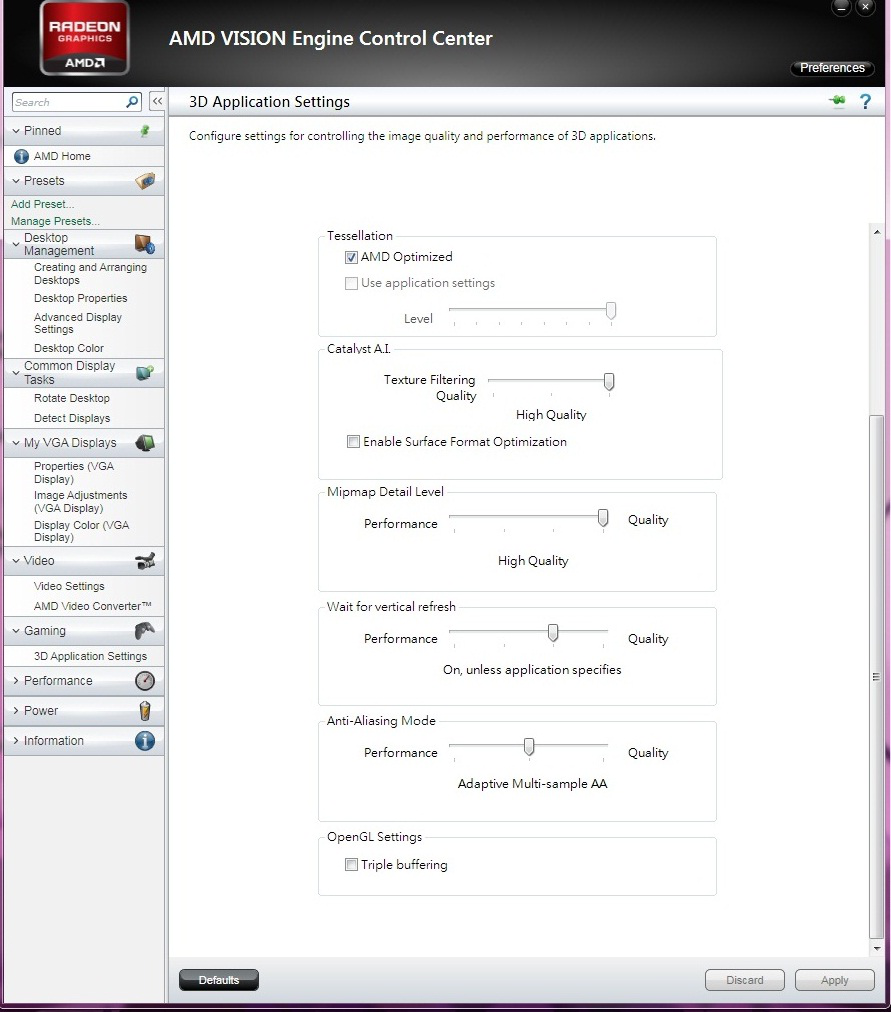The image size is (891, 1012).
Task: Click the Gaming controller icon
Action: coord(145,631)
